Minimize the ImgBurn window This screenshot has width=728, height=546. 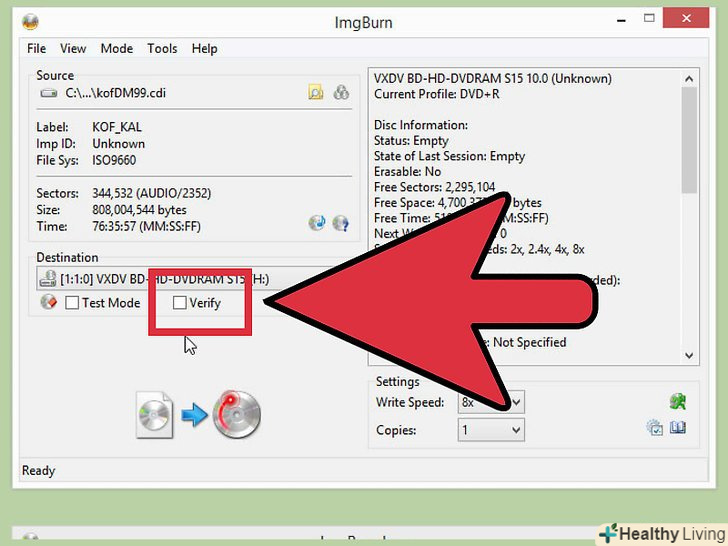click(x=621, y=20)
